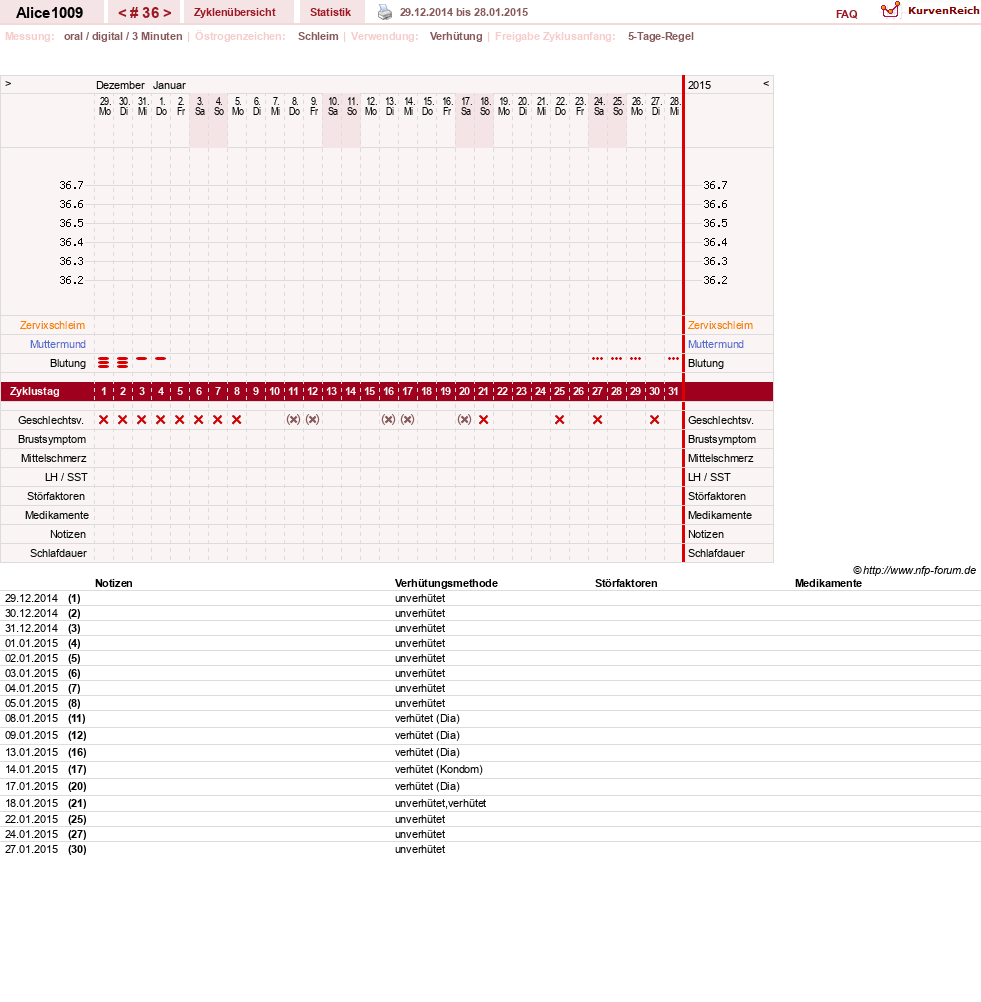
Task: Open the KurvenReich crown logo
Action: coord(890,10)
